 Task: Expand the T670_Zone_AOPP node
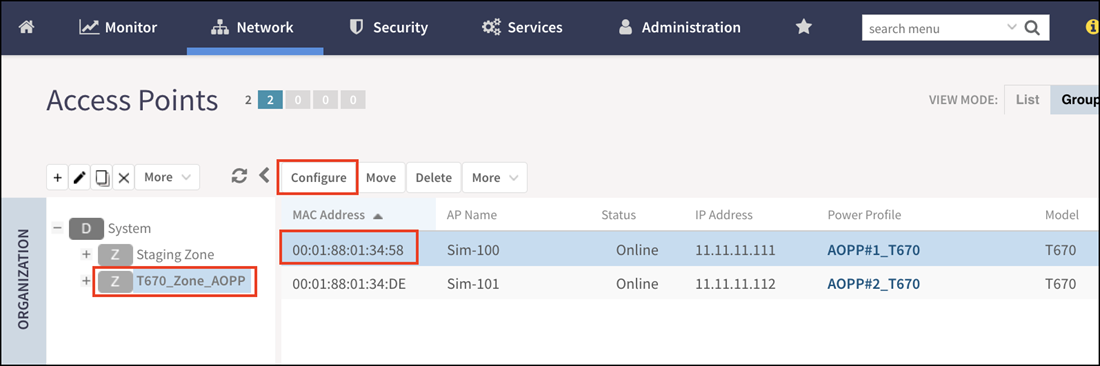coord(86,280)
